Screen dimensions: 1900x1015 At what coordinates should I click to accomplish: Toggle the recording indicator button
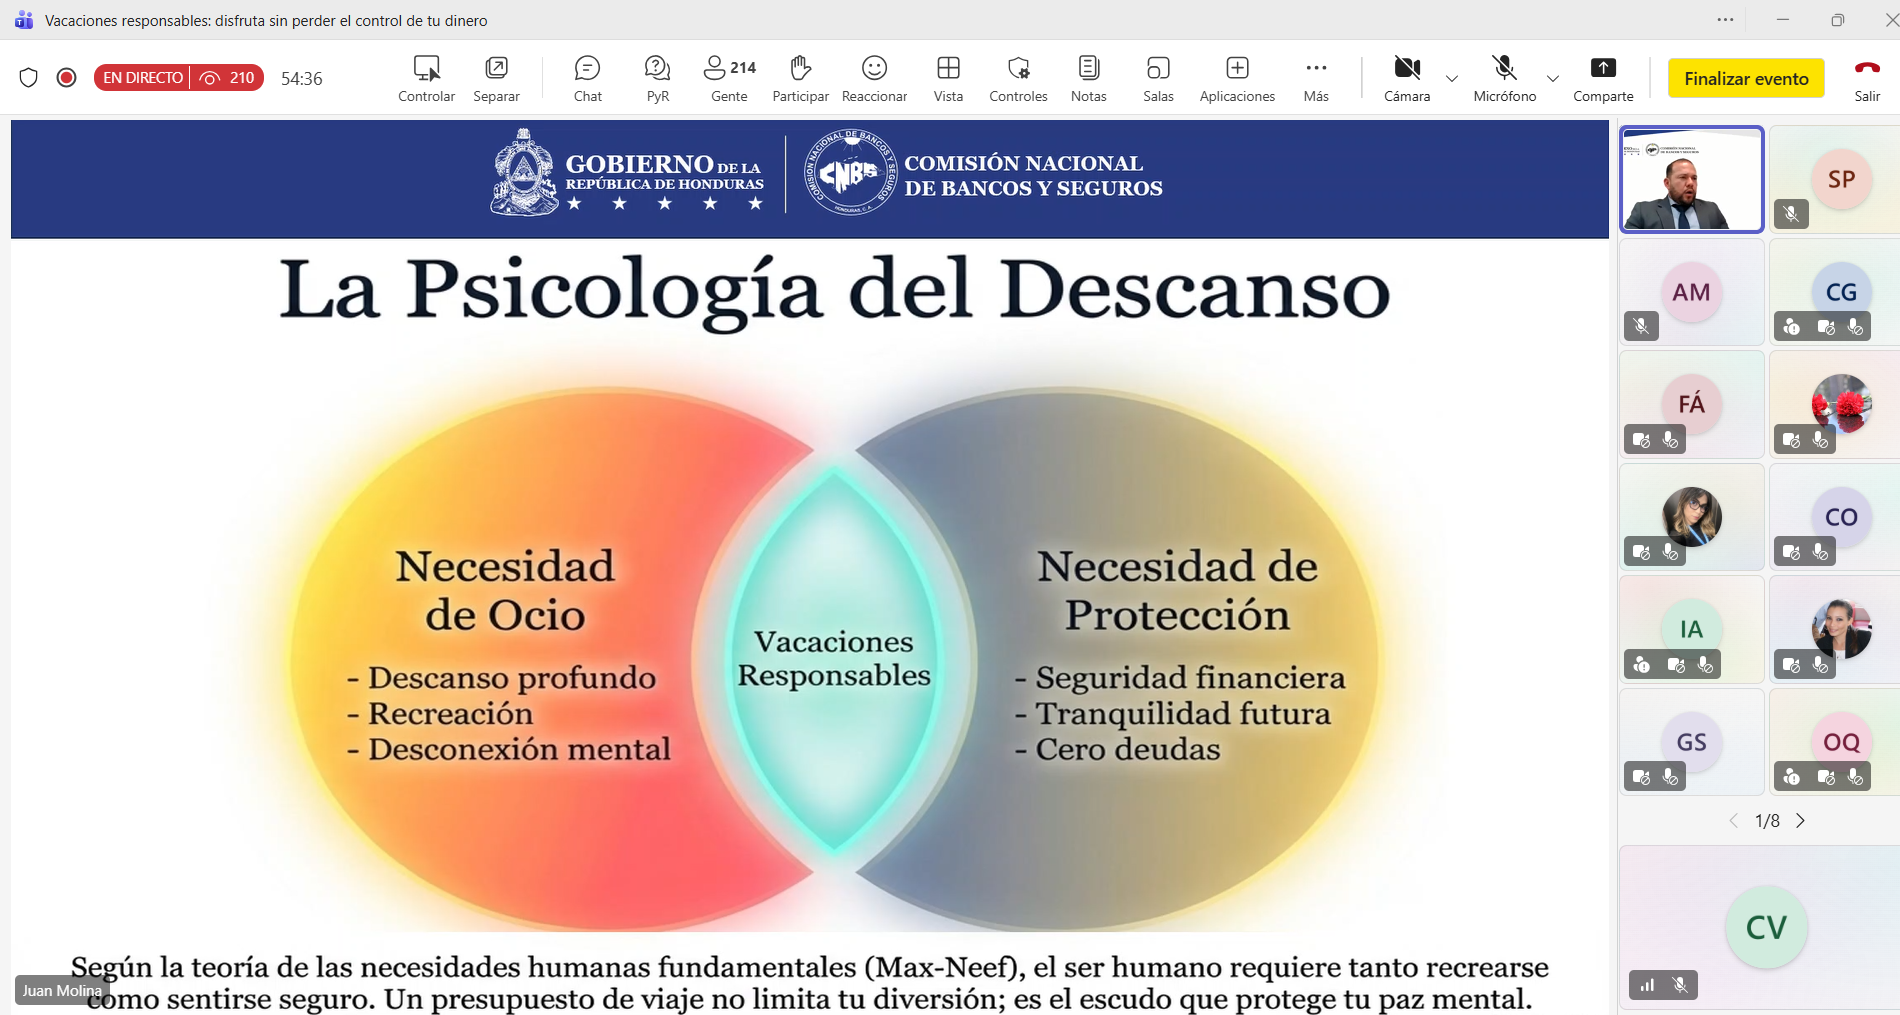67,78
